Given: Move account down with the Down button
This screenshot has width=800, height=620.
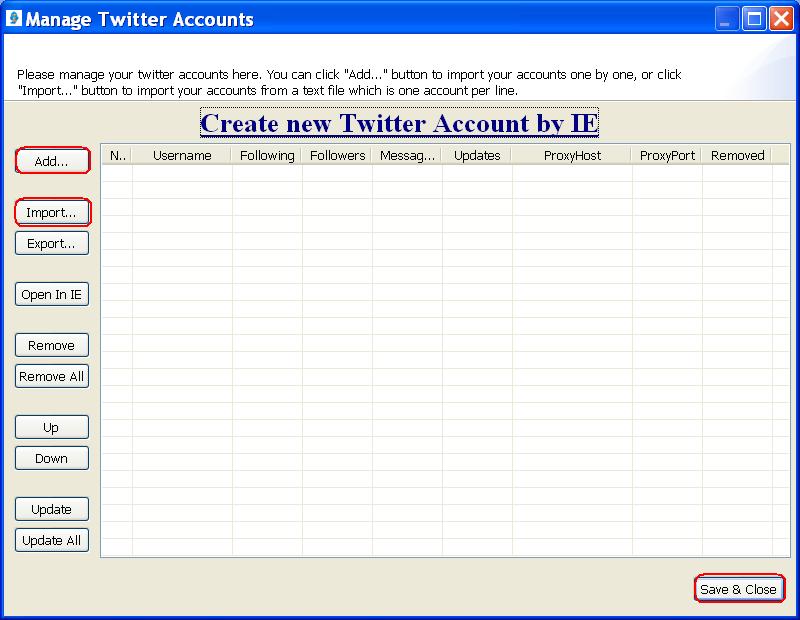Looking at the screenshot, I should 52,458.
